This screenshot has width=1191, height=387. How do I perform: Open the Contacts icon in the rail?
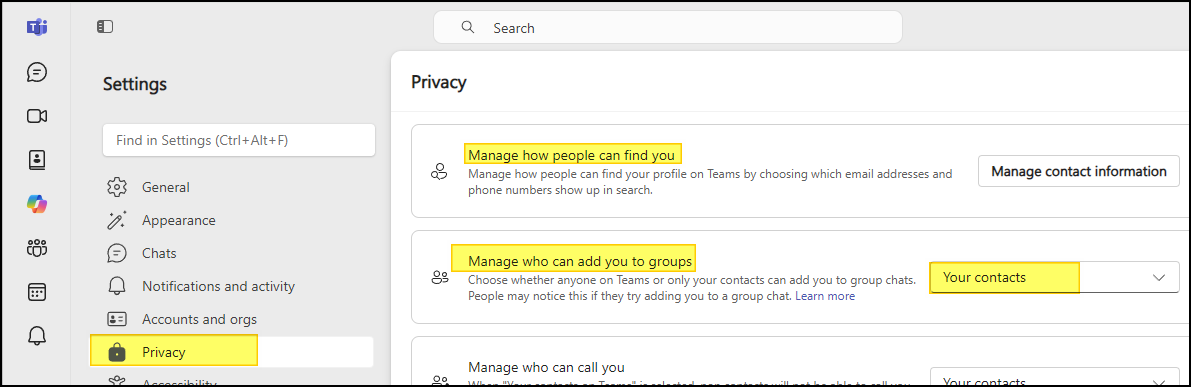36,160
